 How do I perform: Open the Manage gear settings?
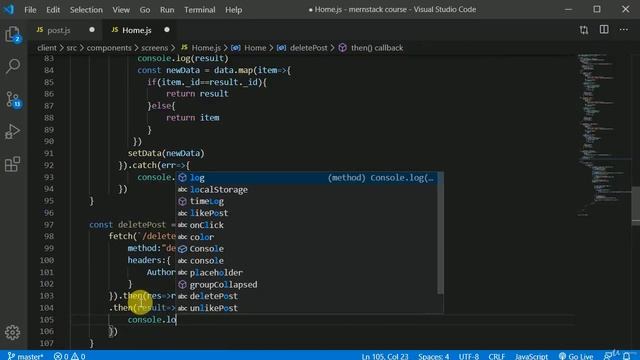click(12, 333)
